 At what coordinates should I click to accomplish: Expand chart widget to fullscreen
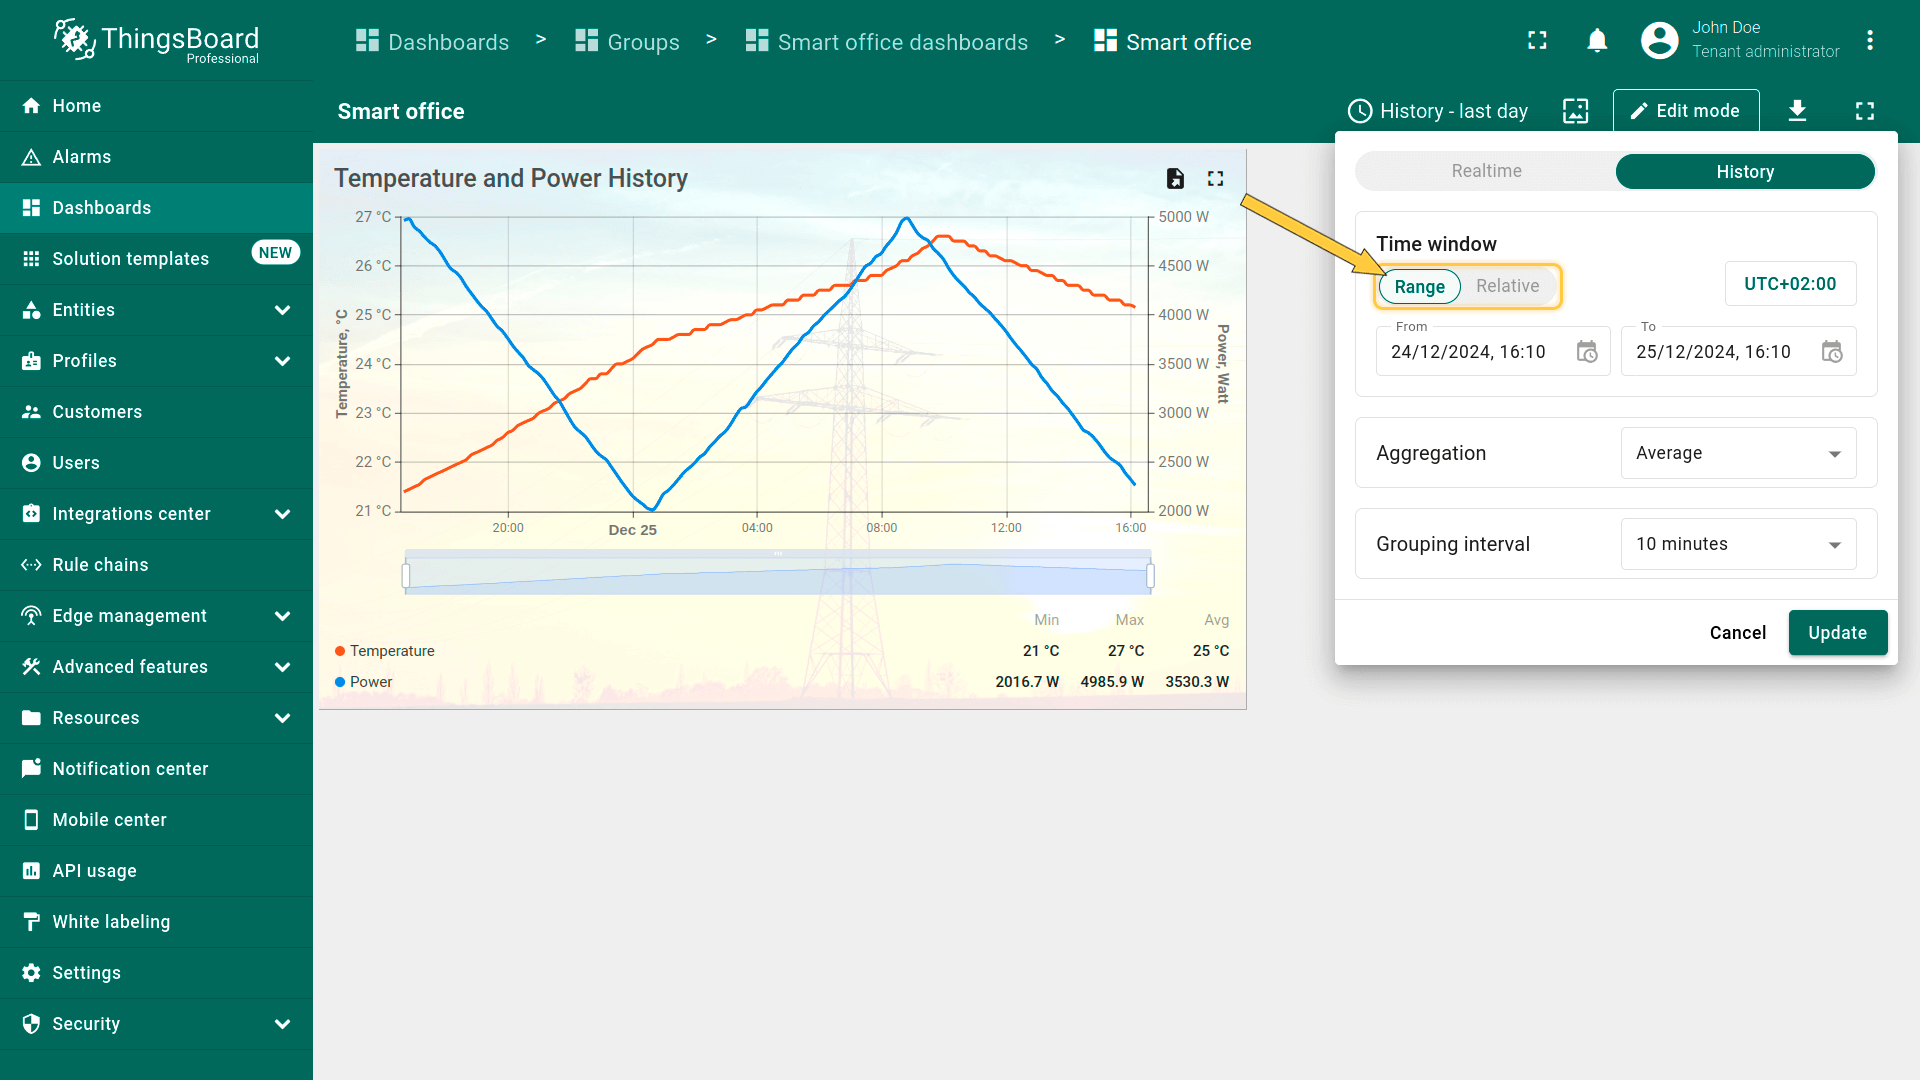click(1215, 178)
